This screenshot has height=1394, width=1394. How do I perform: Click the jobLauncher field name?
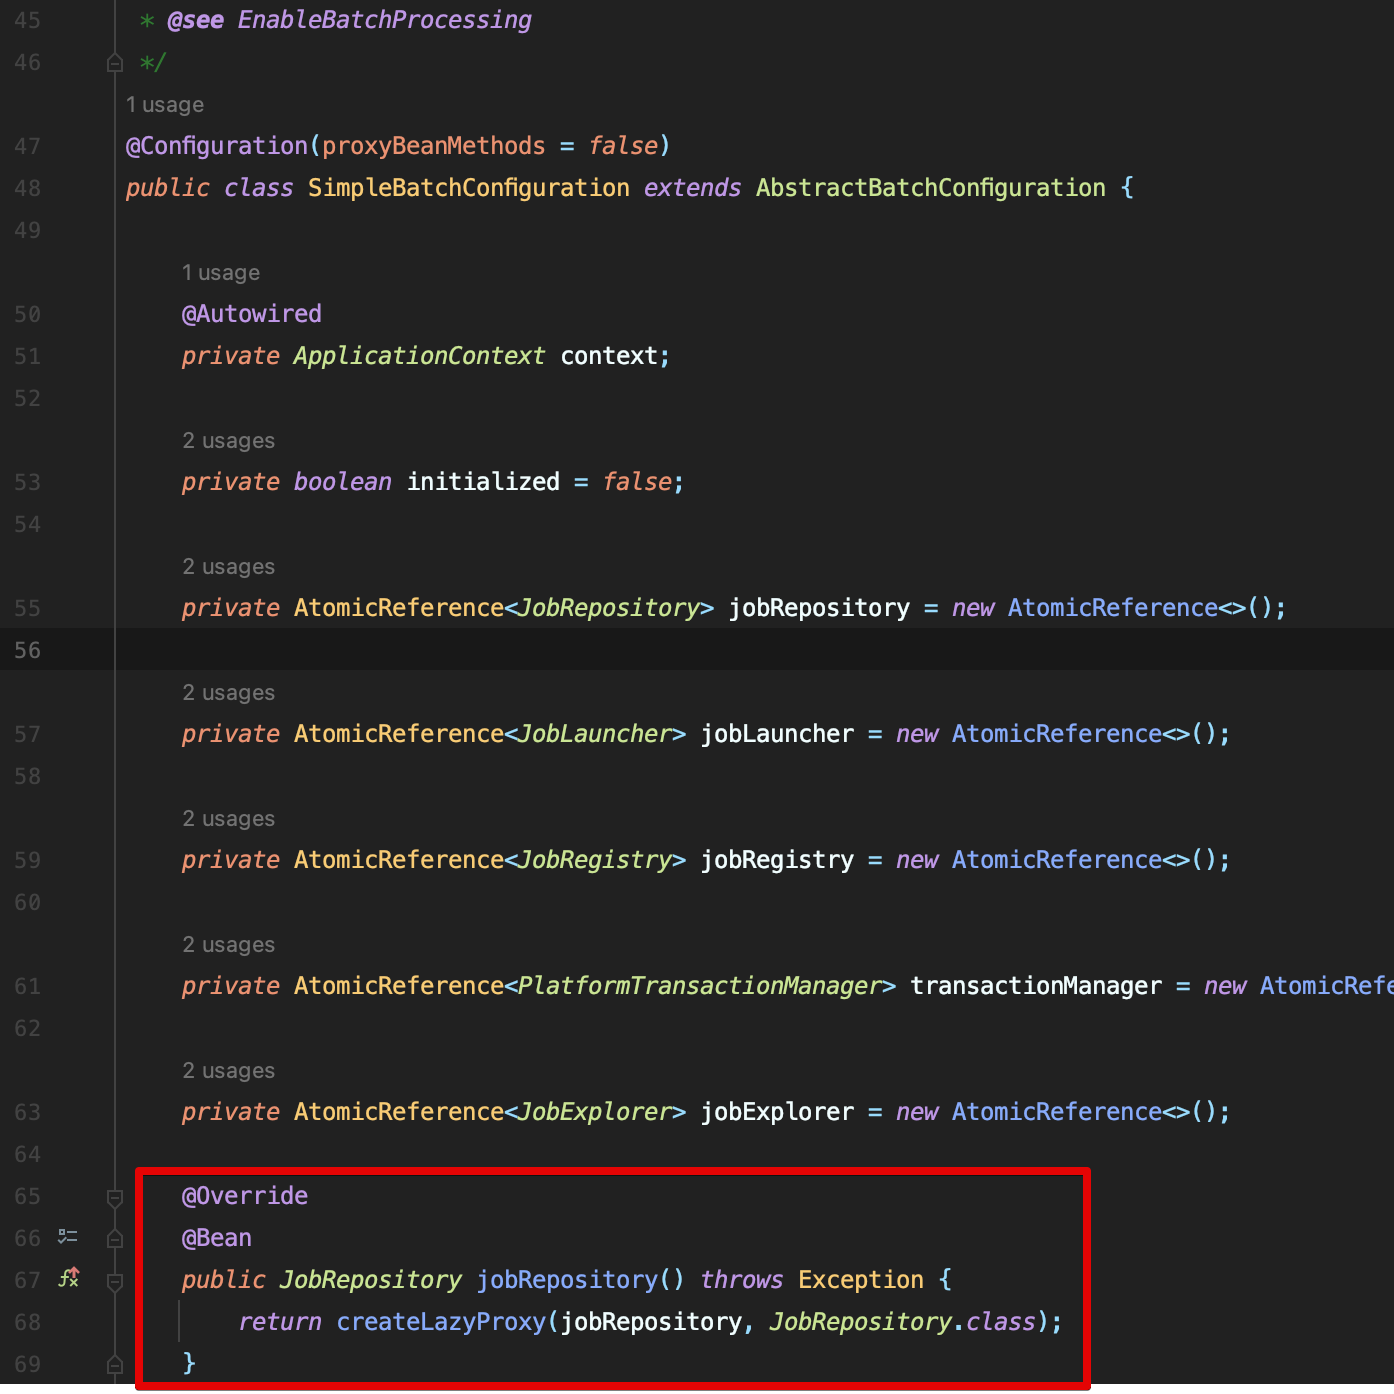777,734
